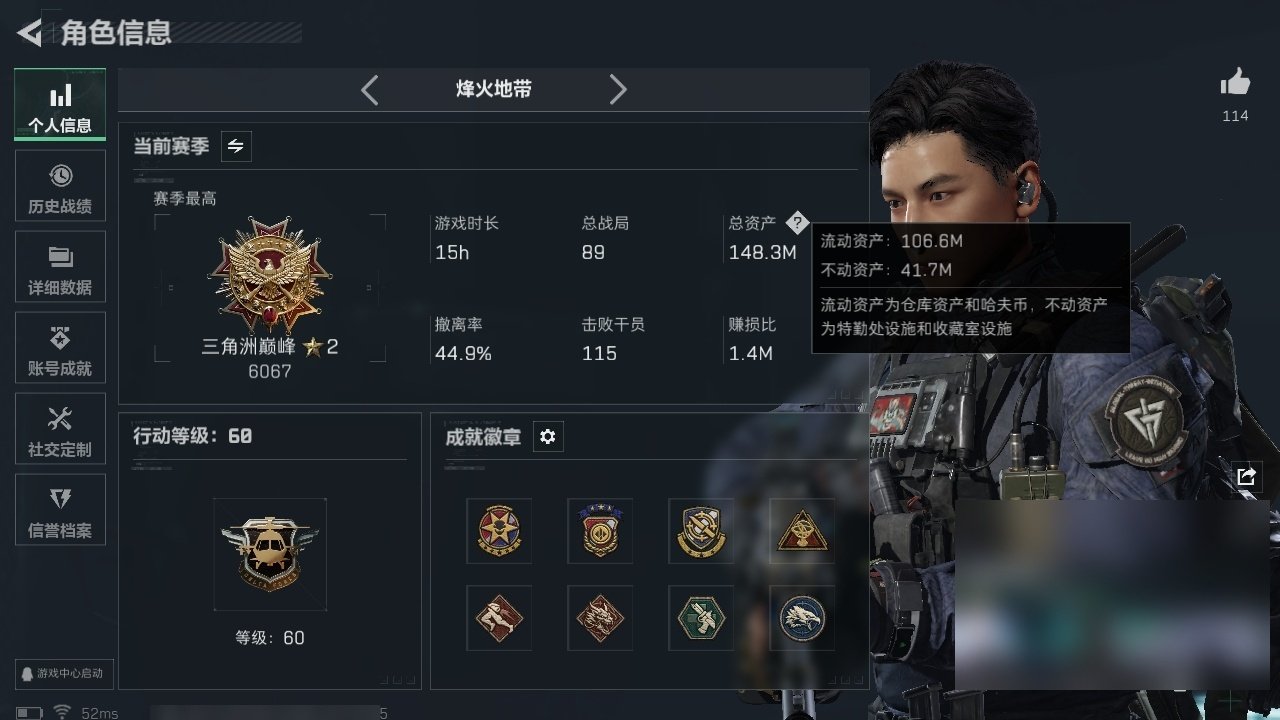Open the 烽火地带 mode selector
This screenshot has height=720, width=1280.
494,90
